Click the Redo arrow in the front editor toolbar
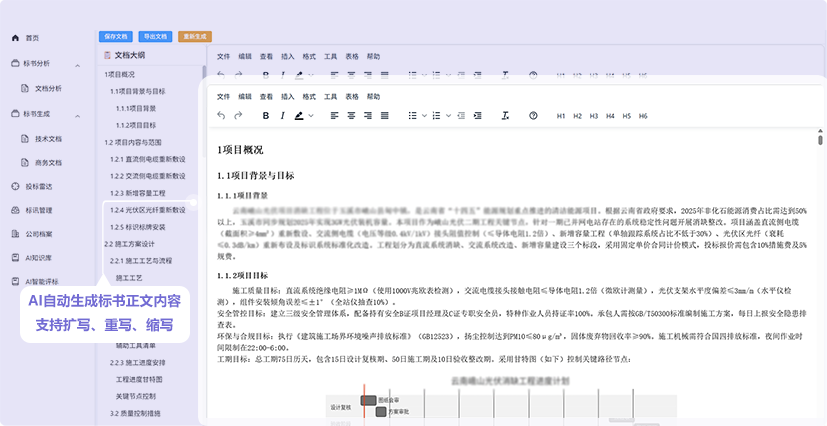Viewport: 827px width, 426px height. (x=238, y=116)
